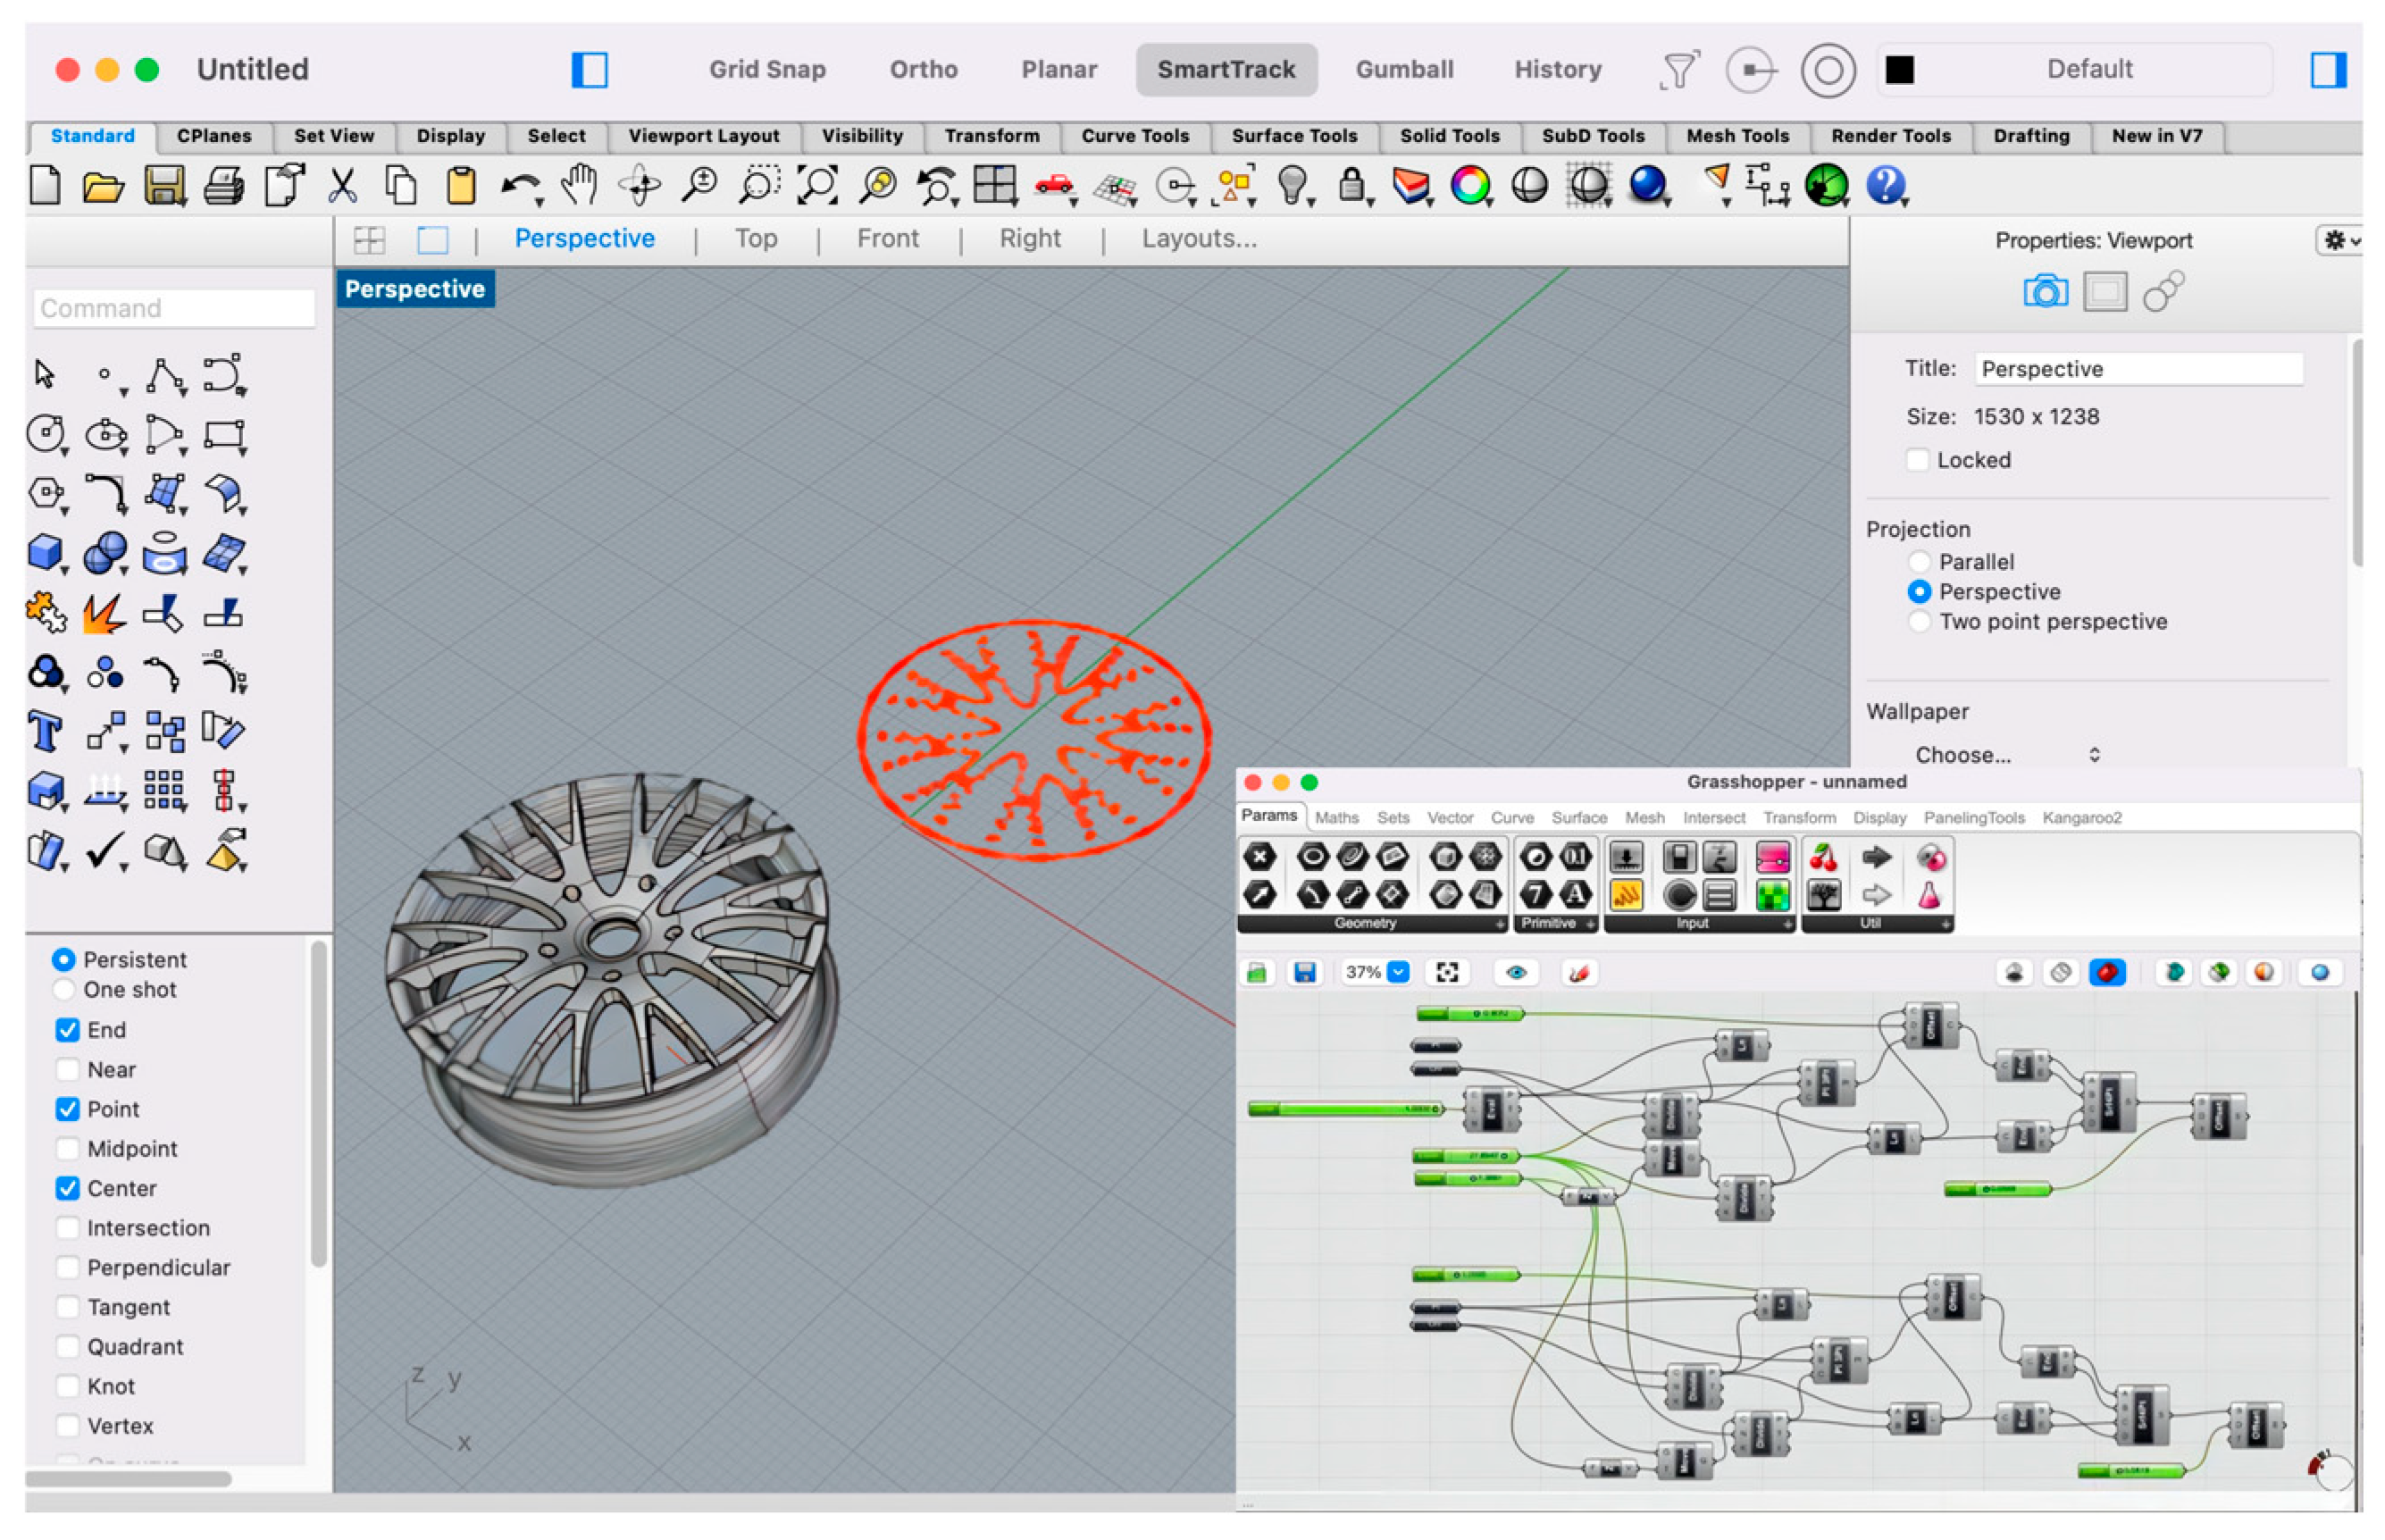Uncheck the End osnap checkbox
This screenshot has height=1540, width=2385.
pyautogui.click(x=67, y=1030)
